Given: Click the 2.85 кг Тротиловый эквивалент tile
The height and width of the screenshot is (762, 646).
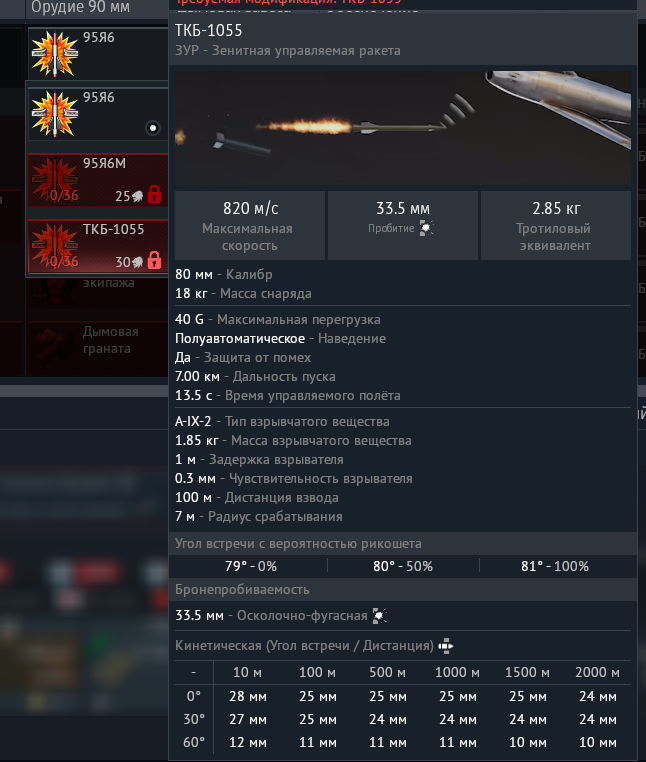Looking at the screenshot, I should coord(555,226).
